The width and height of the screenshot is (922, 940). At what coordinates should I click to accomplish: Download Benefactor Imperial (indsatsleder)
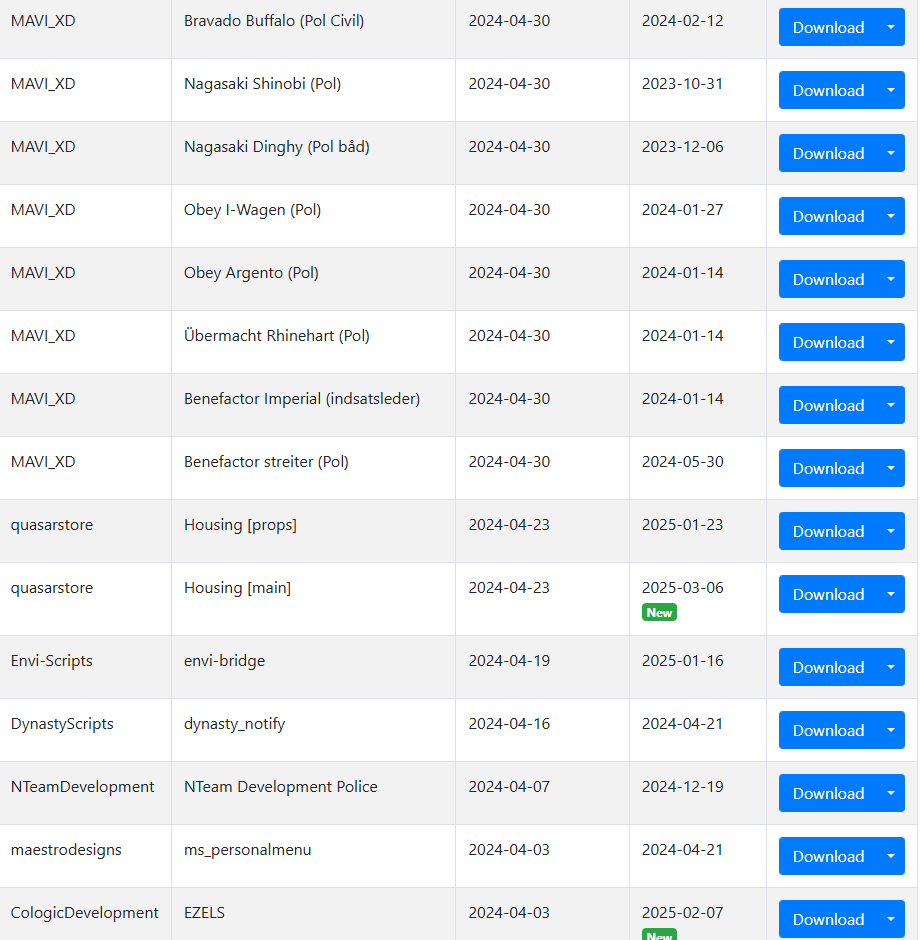tap(828, 405)
